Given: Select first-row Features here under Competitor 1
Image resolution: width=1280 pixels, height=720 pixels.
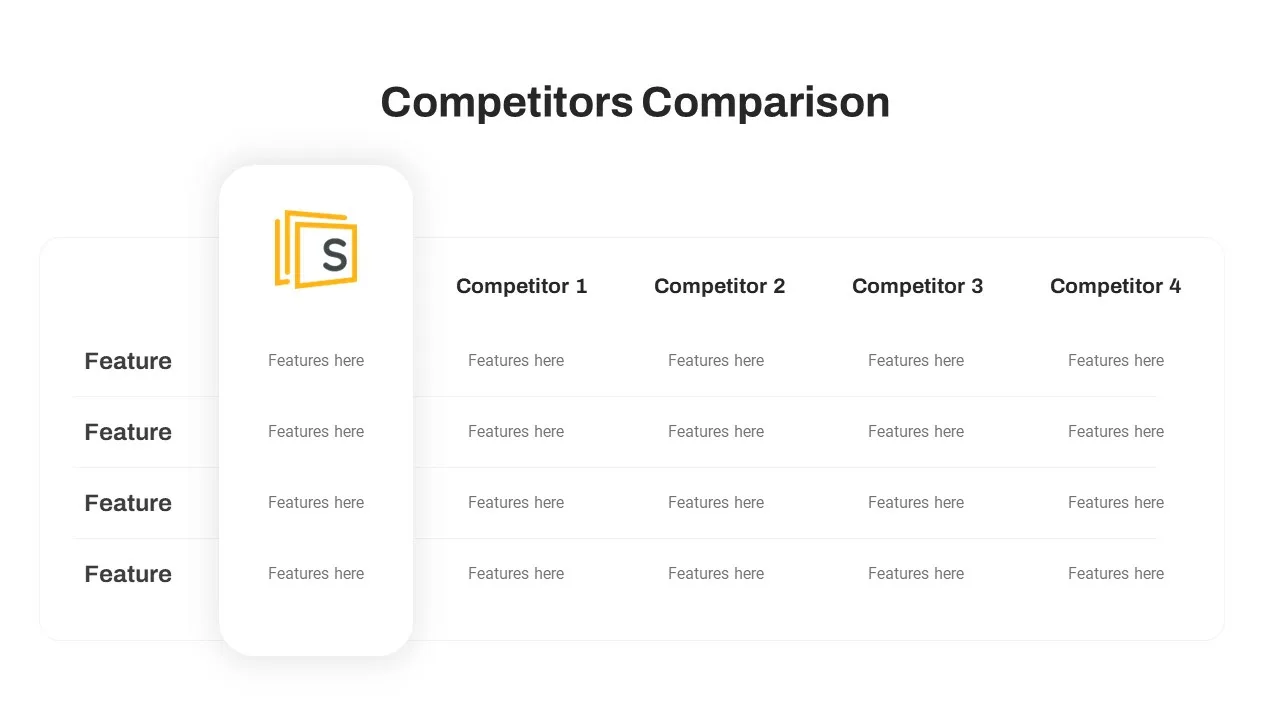Looking at the screenshot, I should tap(516, 360).
